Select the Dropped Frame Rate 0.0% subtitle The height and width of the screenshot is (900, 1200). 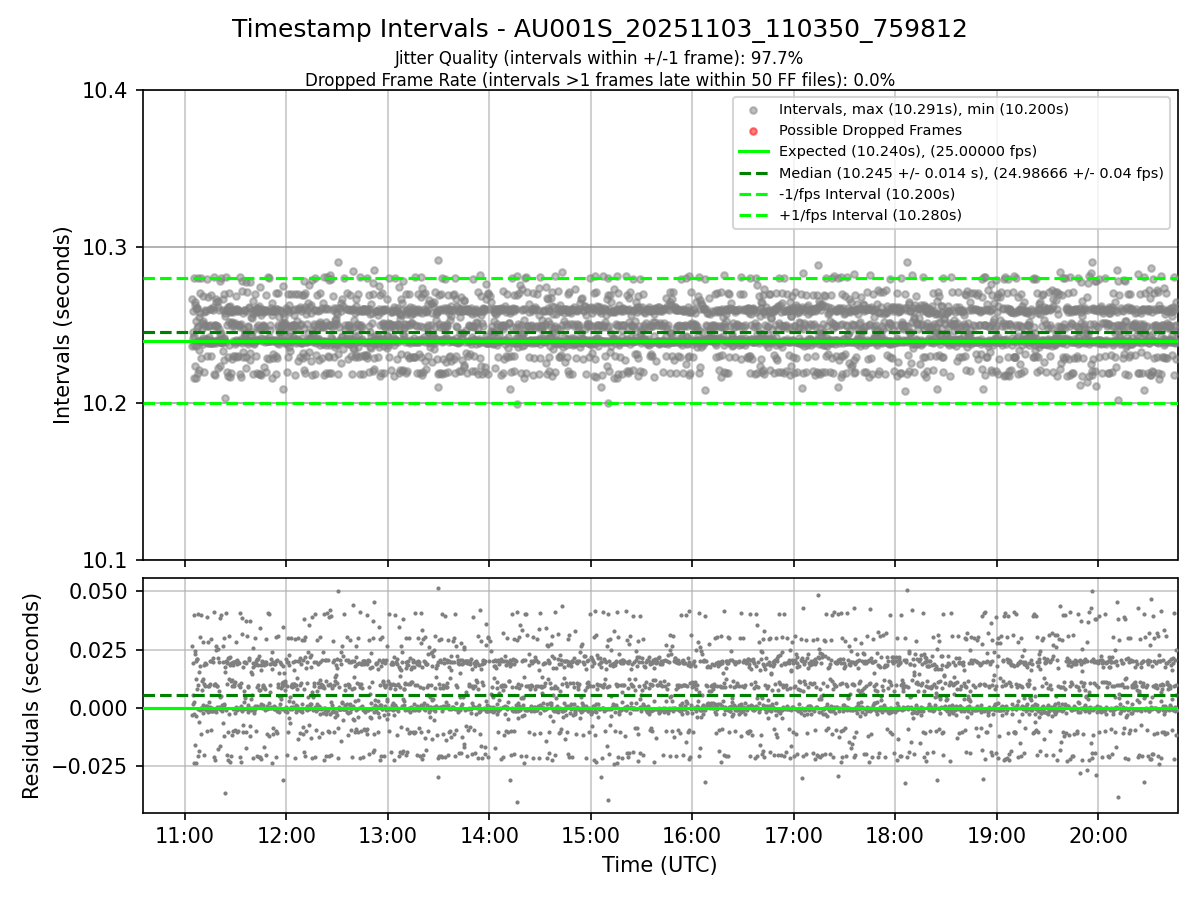click(599, 79)
